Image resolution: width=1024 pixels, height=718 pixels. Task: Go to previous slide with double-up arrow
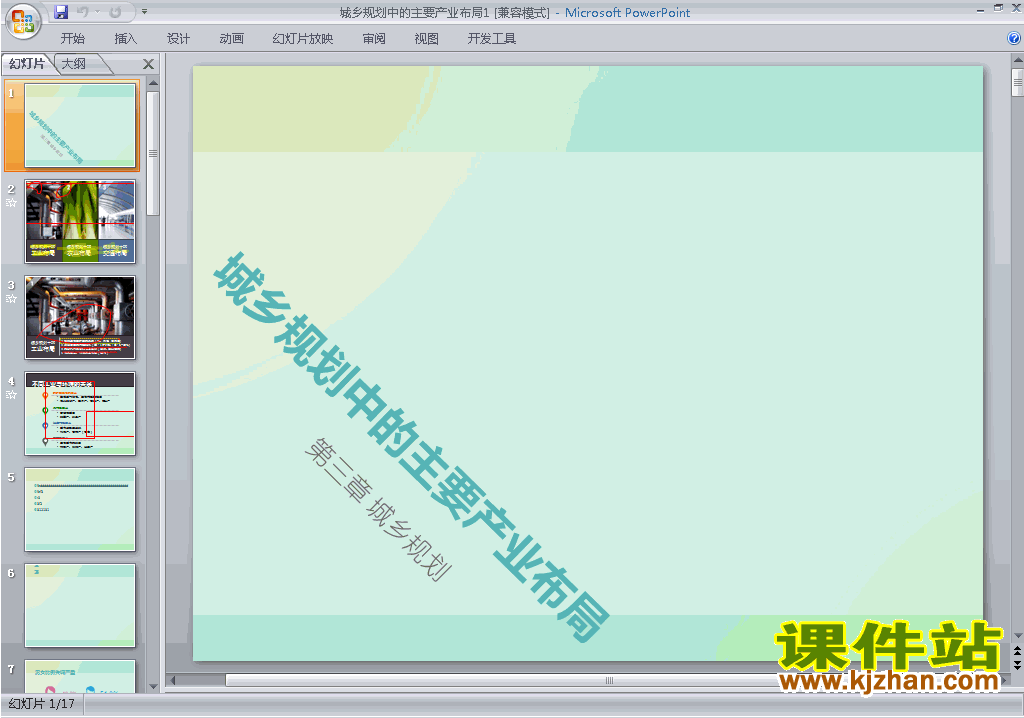[x=1017, y=651]
